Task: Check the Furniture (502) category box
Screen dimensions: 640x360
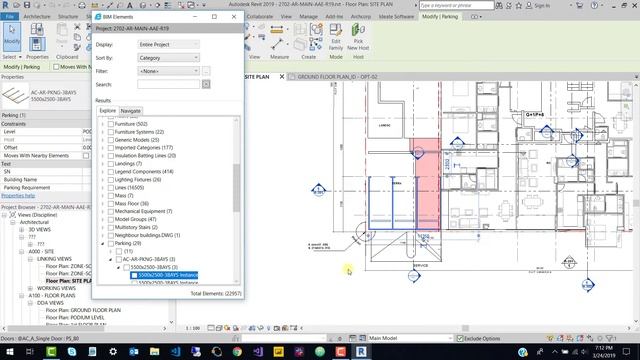Action: click(x=111, y=124)
